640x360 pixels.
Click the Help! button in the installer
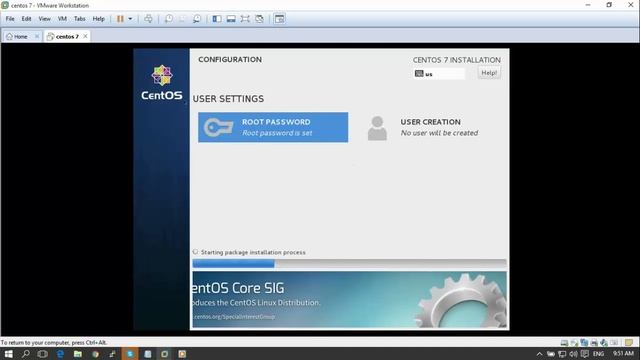[x=489, y=73]
